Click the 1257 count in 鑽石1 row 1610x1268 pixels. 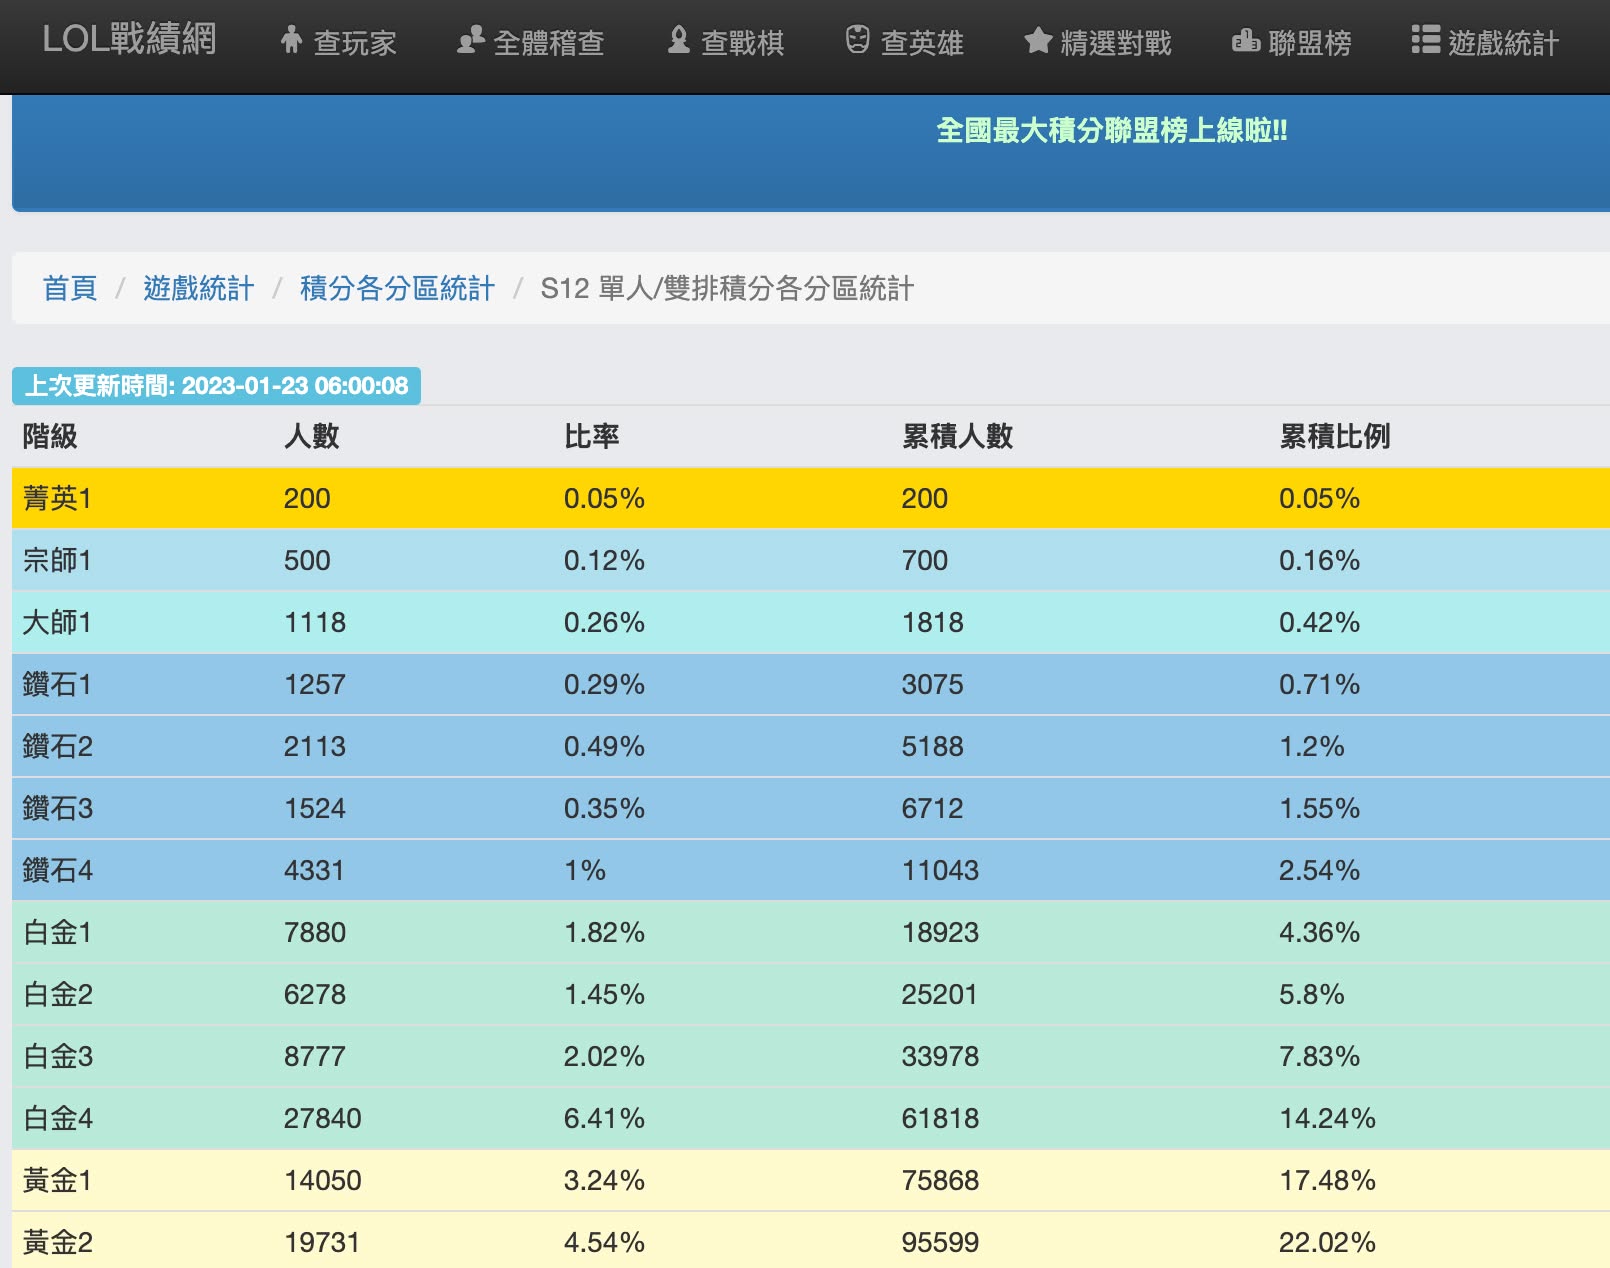[x=315, y=684]
